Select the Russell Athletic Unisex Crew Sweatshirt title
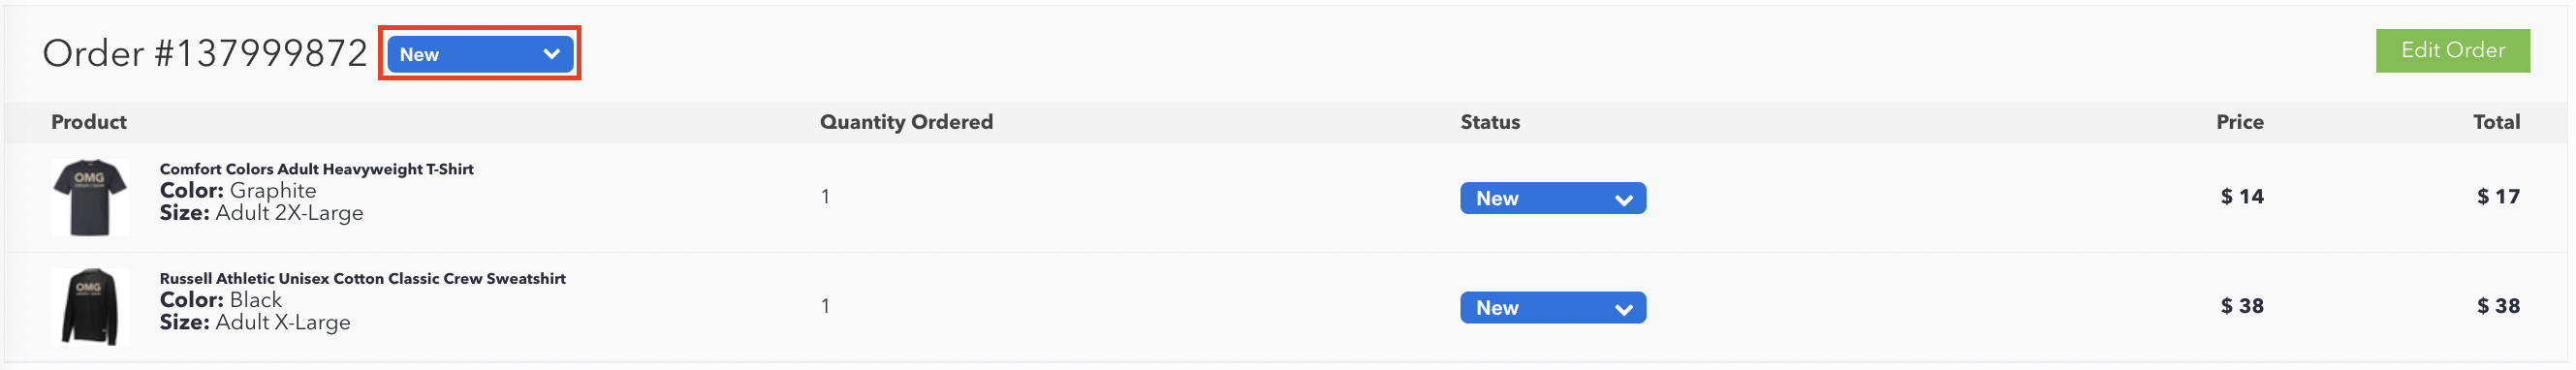The width and height of the screenshot is (2576, 370). tap(362, 278)
